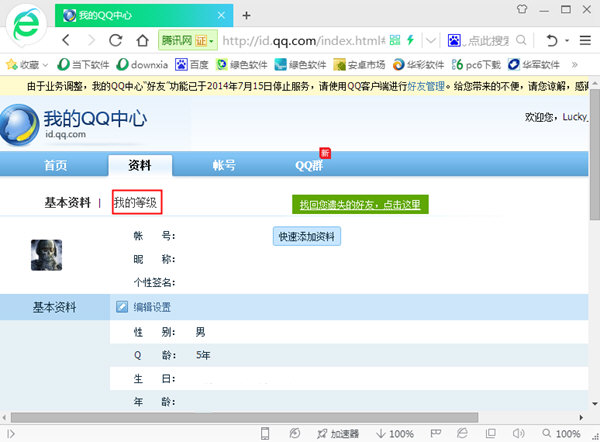Click the 腾讯网 certificate badge
This screenshot has height=442, width=600.
click(x=188, y=40)
